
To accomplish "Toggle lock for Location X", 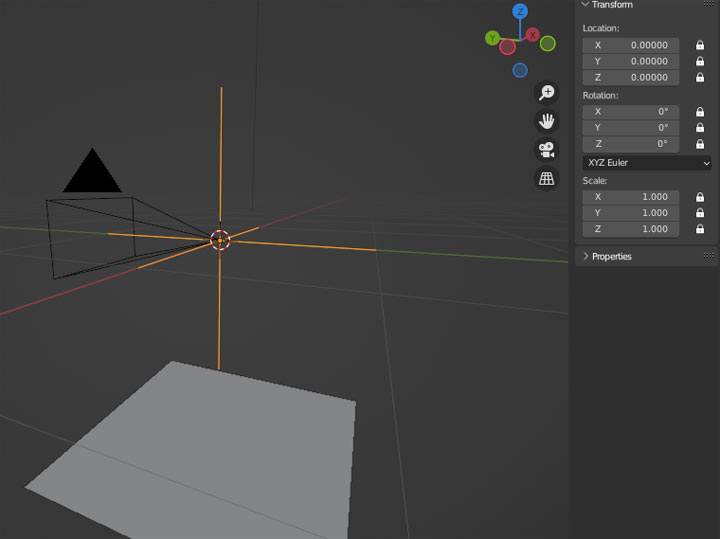I will [700, 45].
